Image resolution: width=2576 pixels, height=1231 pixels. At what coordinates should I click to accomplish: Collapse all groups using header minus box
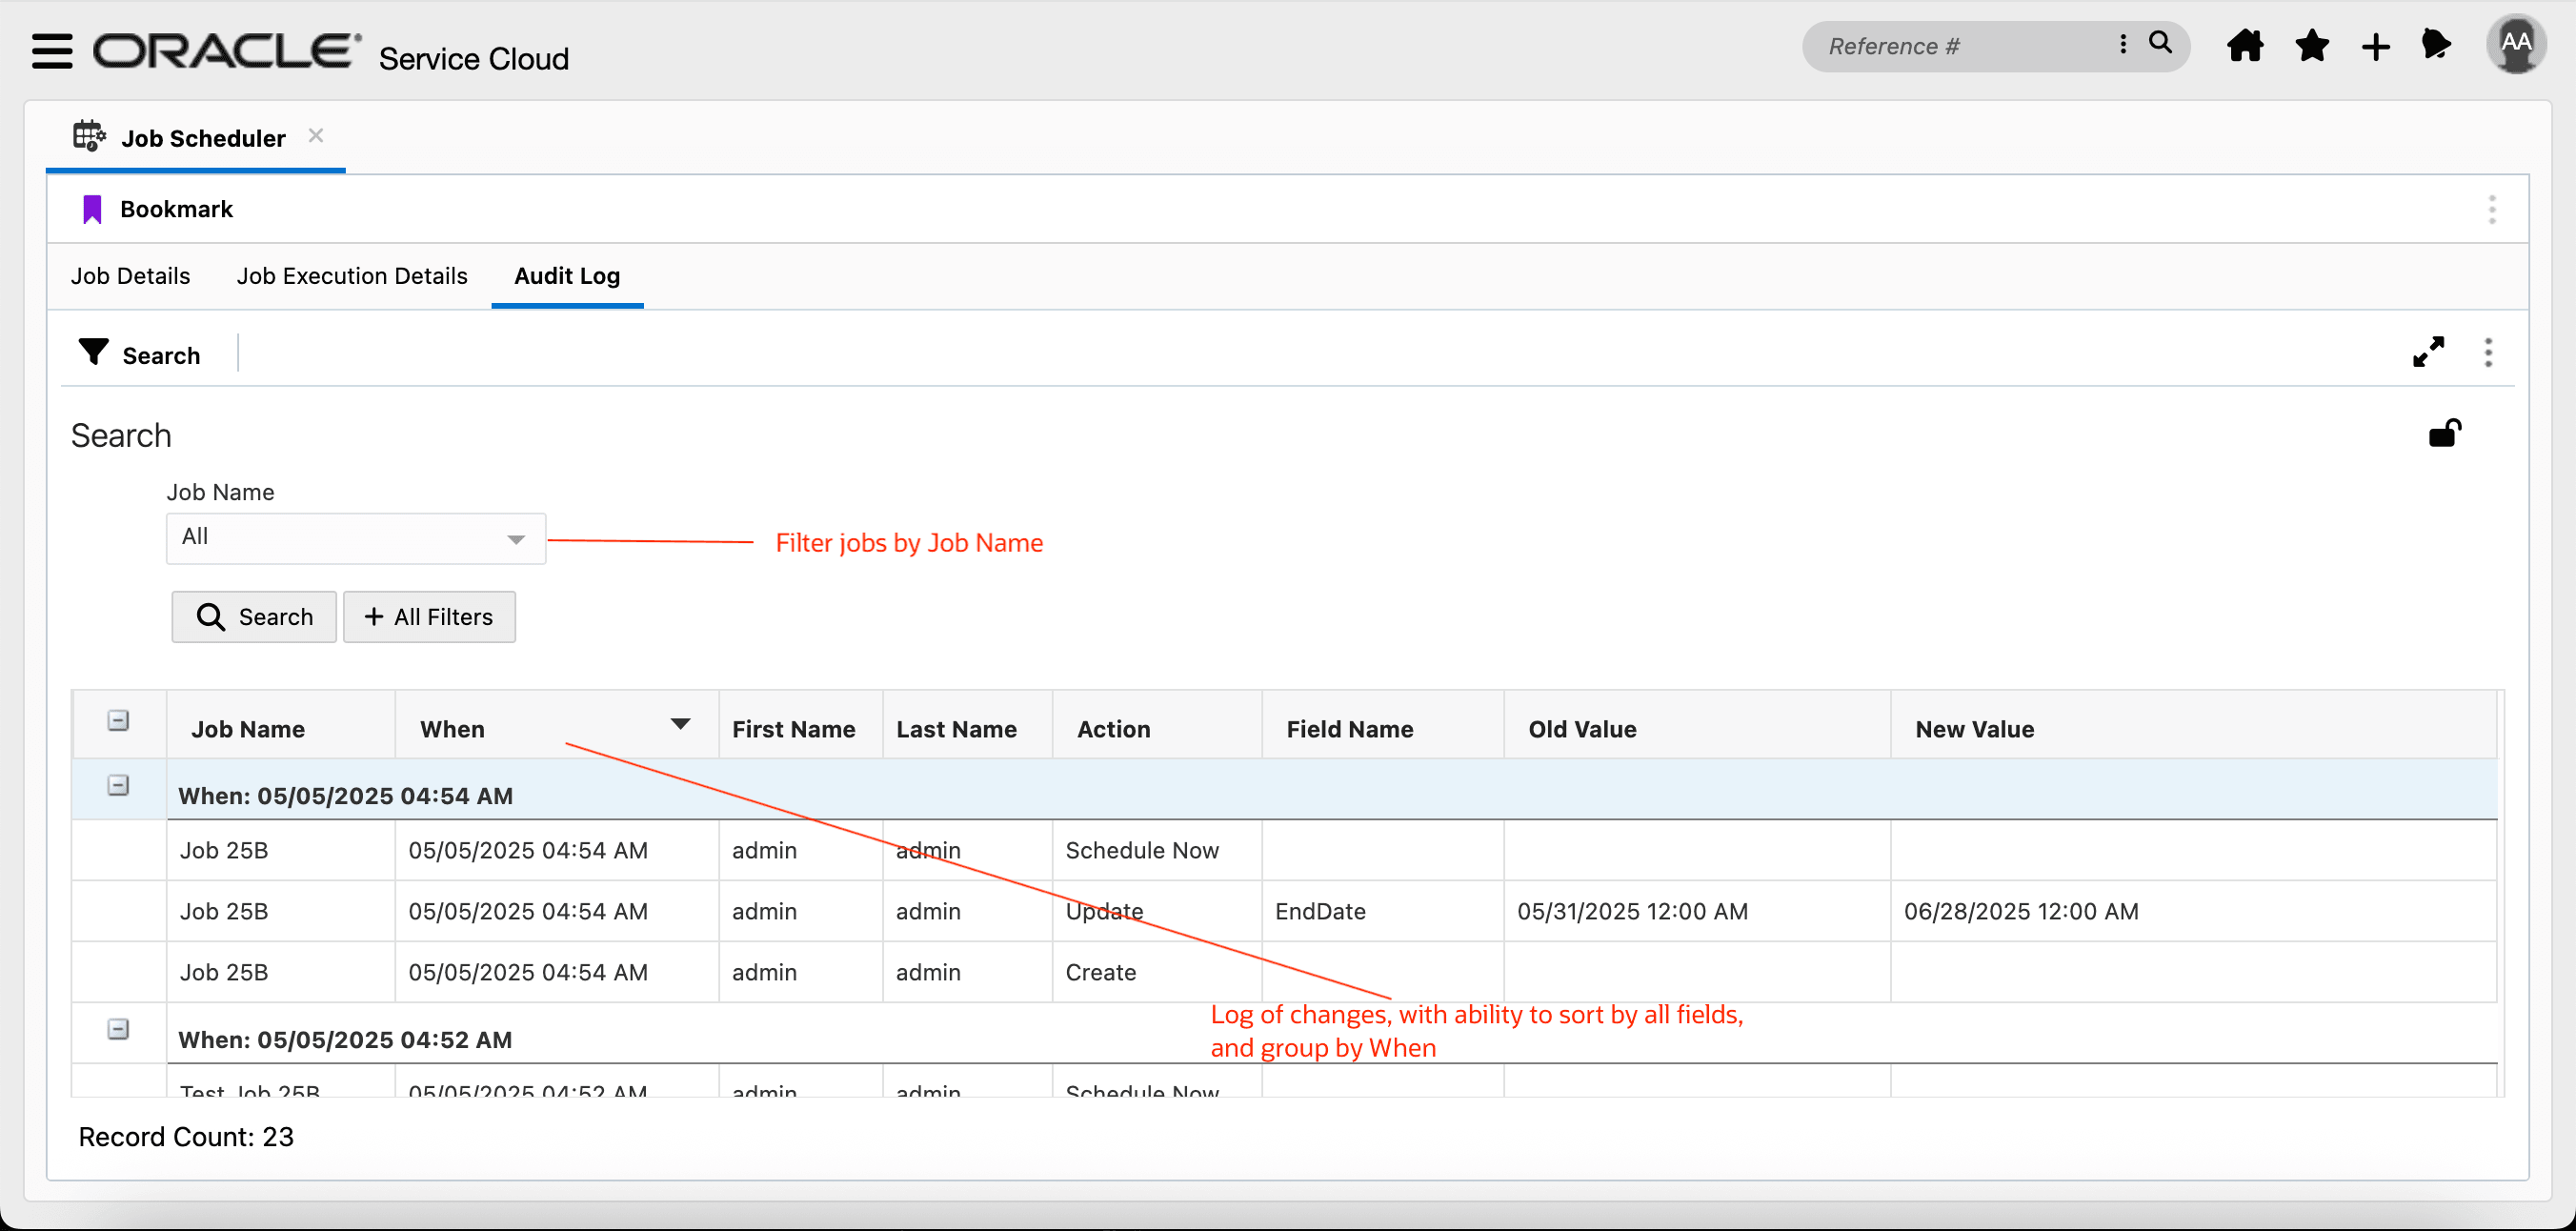click(118, 721)
